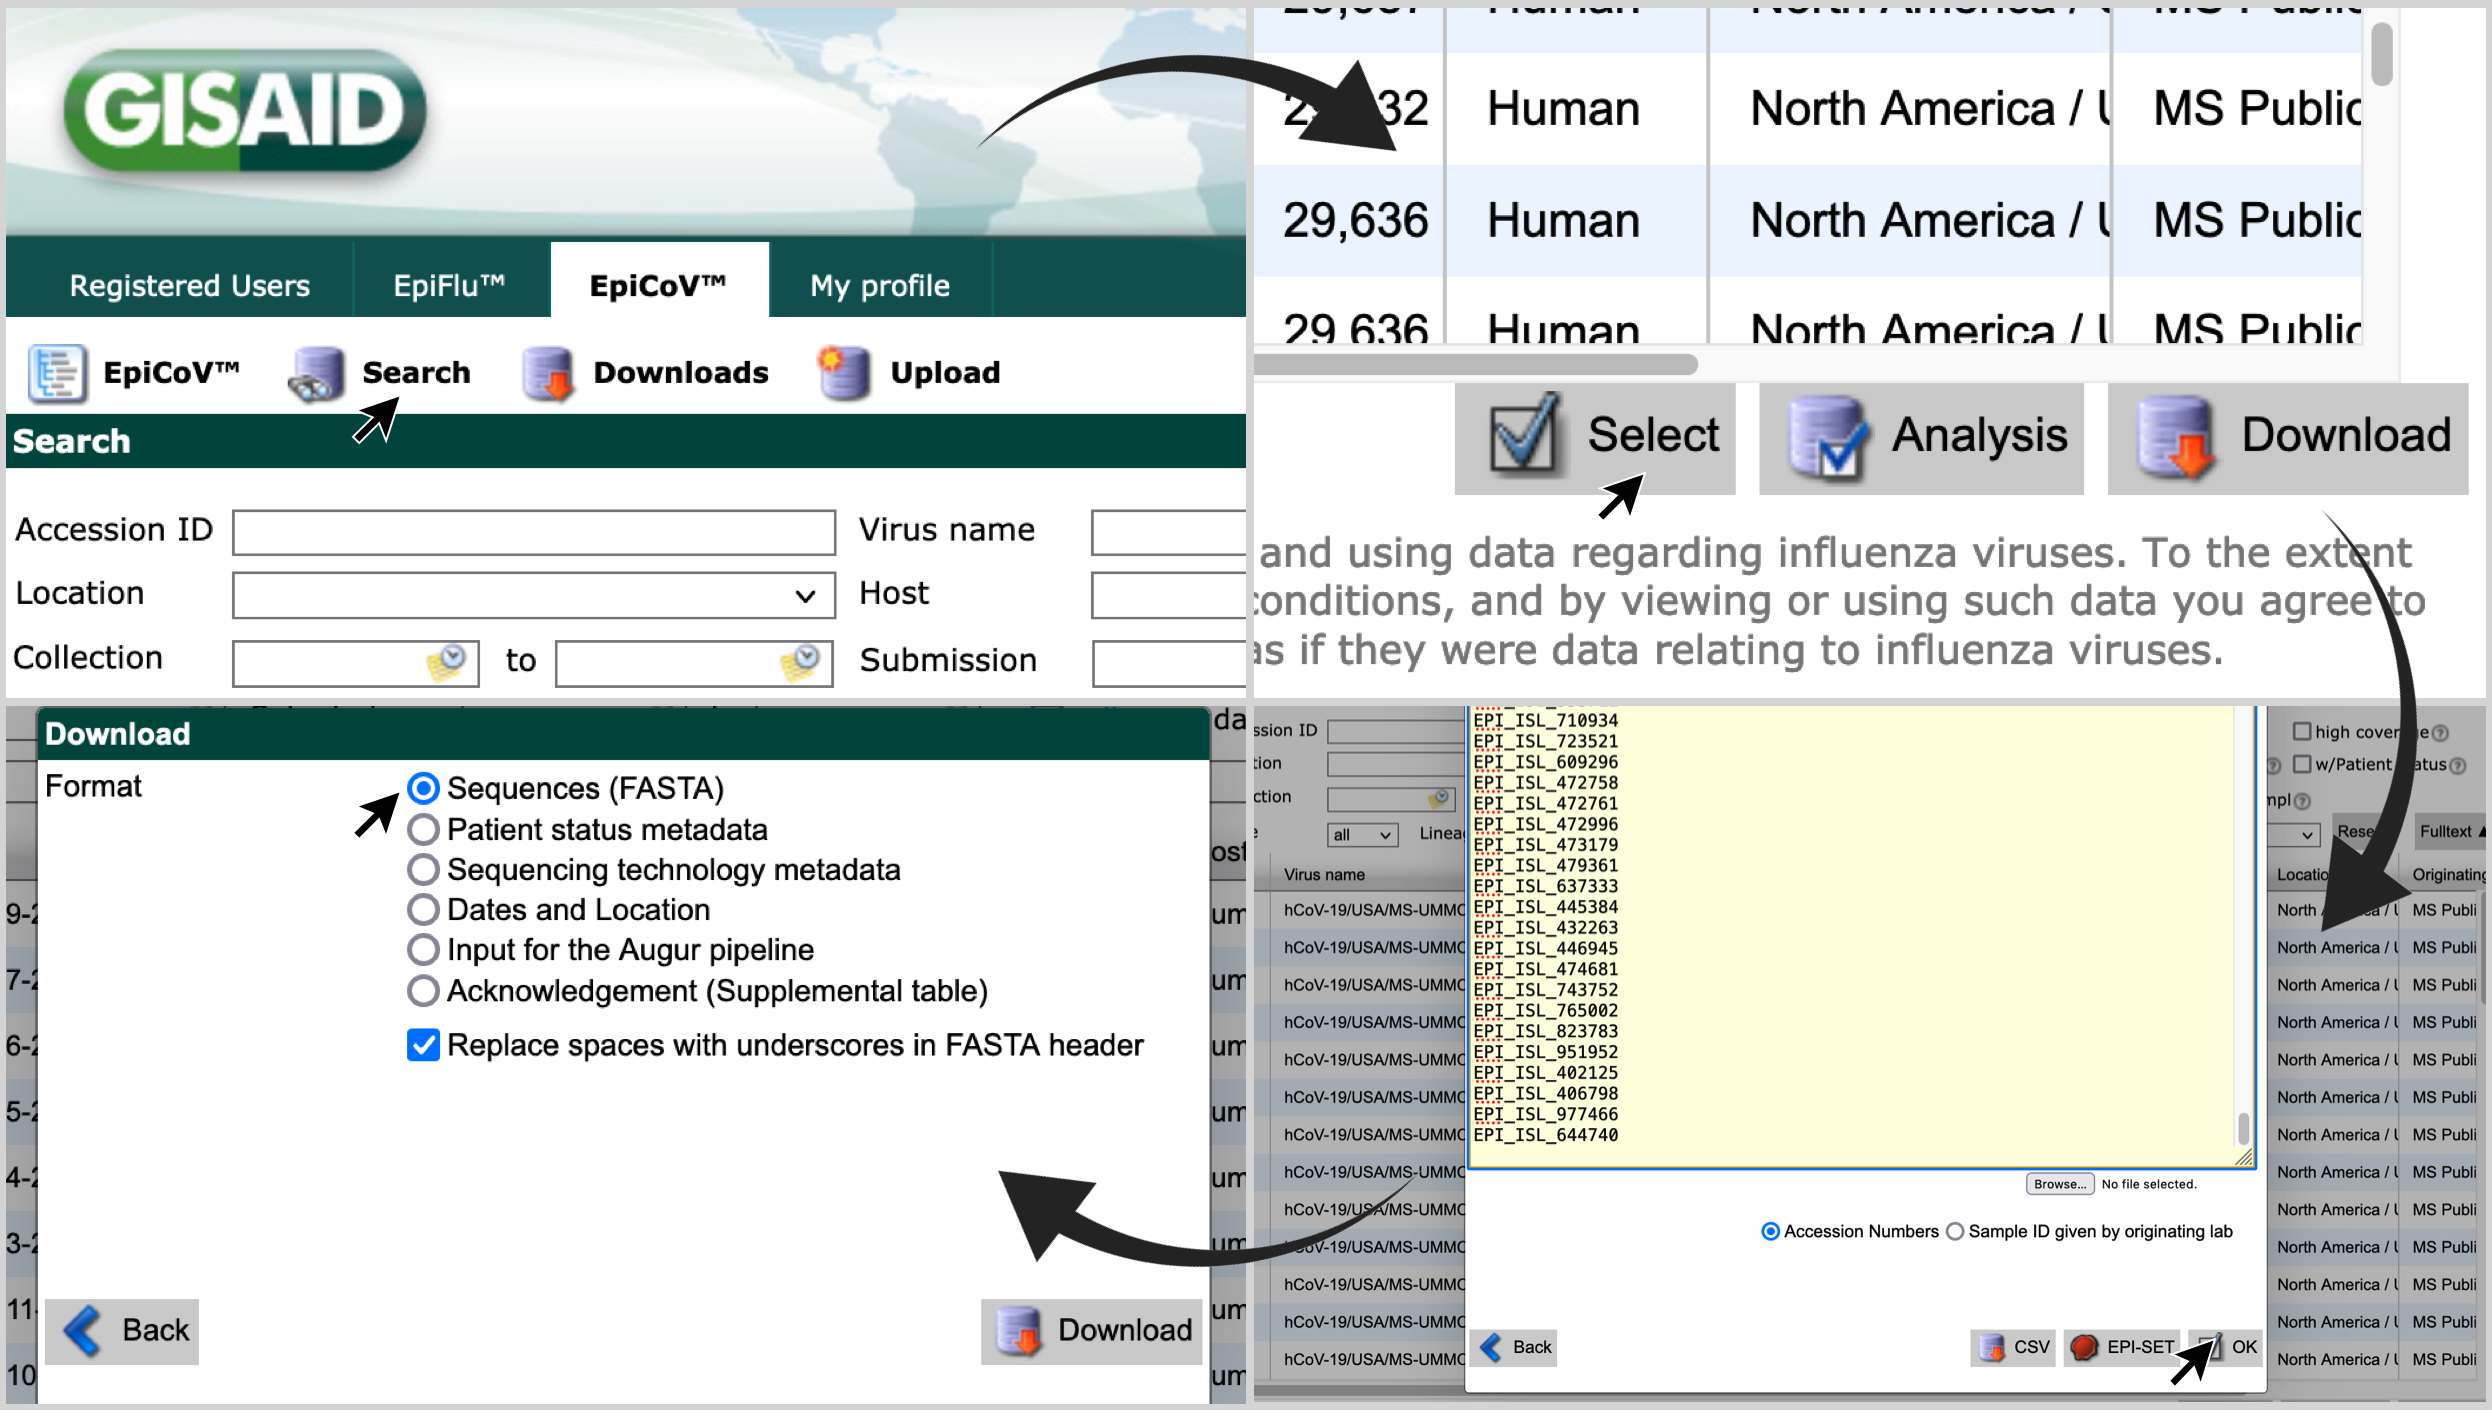The image size is (2492, 1410).
Task: Click the Virus name column header
Action: tap(1324, 874)
